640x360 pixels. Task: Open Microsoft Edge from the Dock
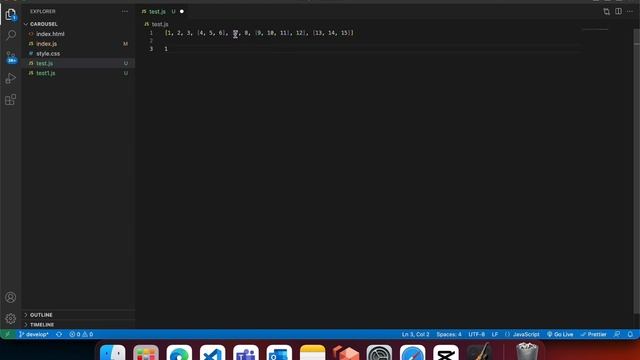[x=179, y=353]
